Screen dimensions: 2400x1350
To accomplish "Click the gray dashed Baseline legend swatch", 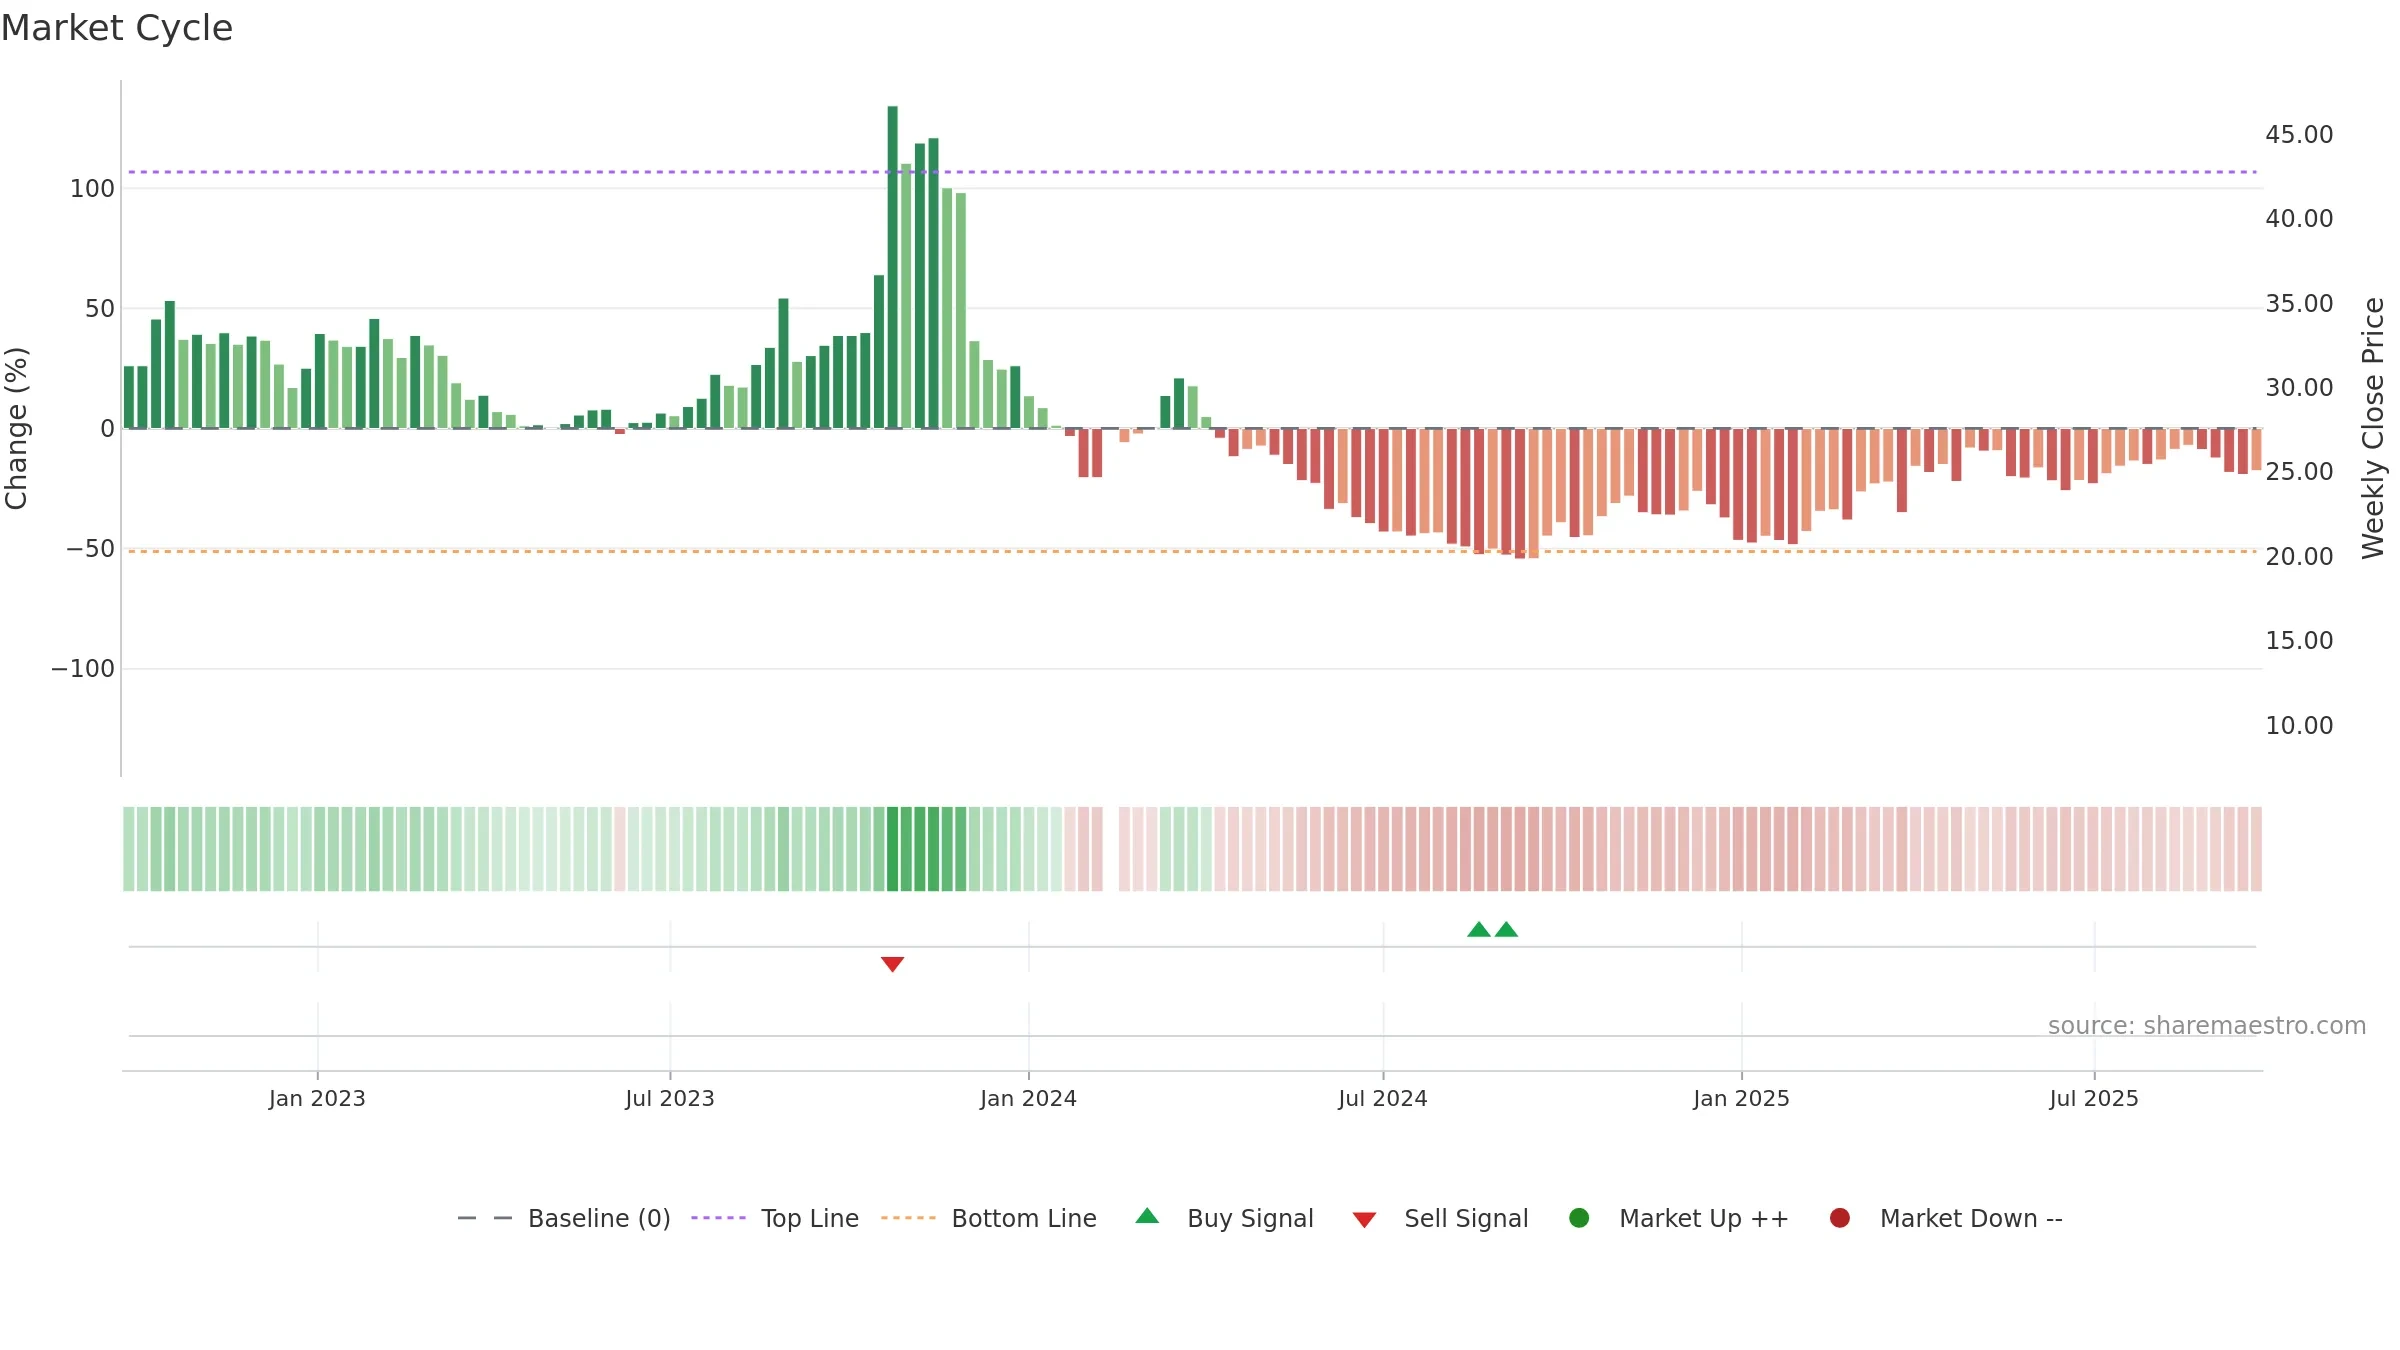I will (x=485, y=1218).
